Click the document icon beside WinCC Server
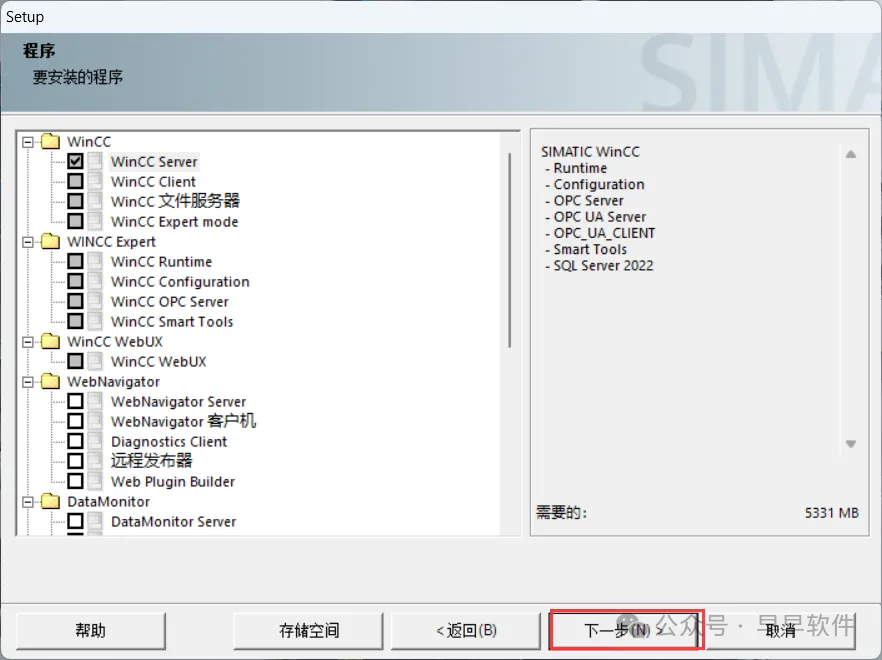Image resolution: width=882 pixels, height=660 pixels. [x=95, y=161]
